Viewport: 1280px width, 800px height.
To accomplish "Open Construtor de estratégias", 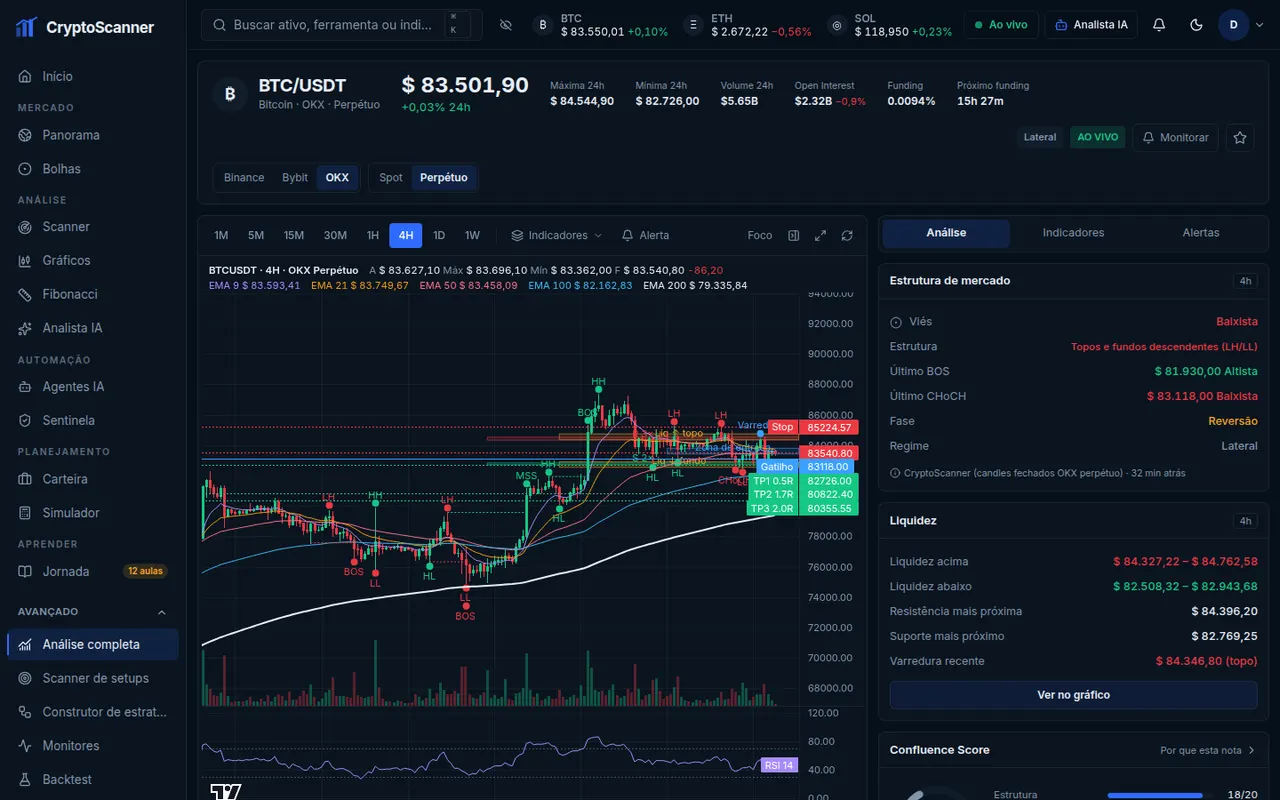I will click(x=92, y=712).
